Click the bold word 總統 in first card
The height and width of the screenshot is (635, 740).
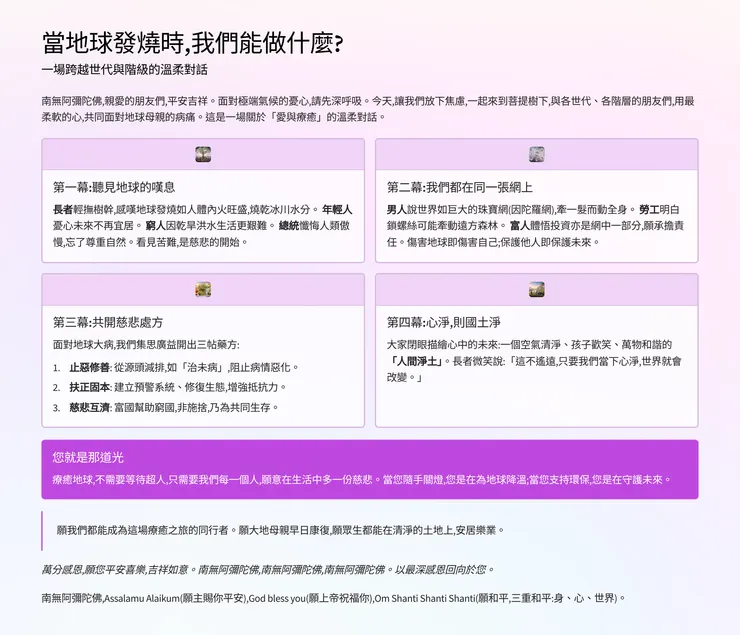pyautogui.click(x=289, y=226)
